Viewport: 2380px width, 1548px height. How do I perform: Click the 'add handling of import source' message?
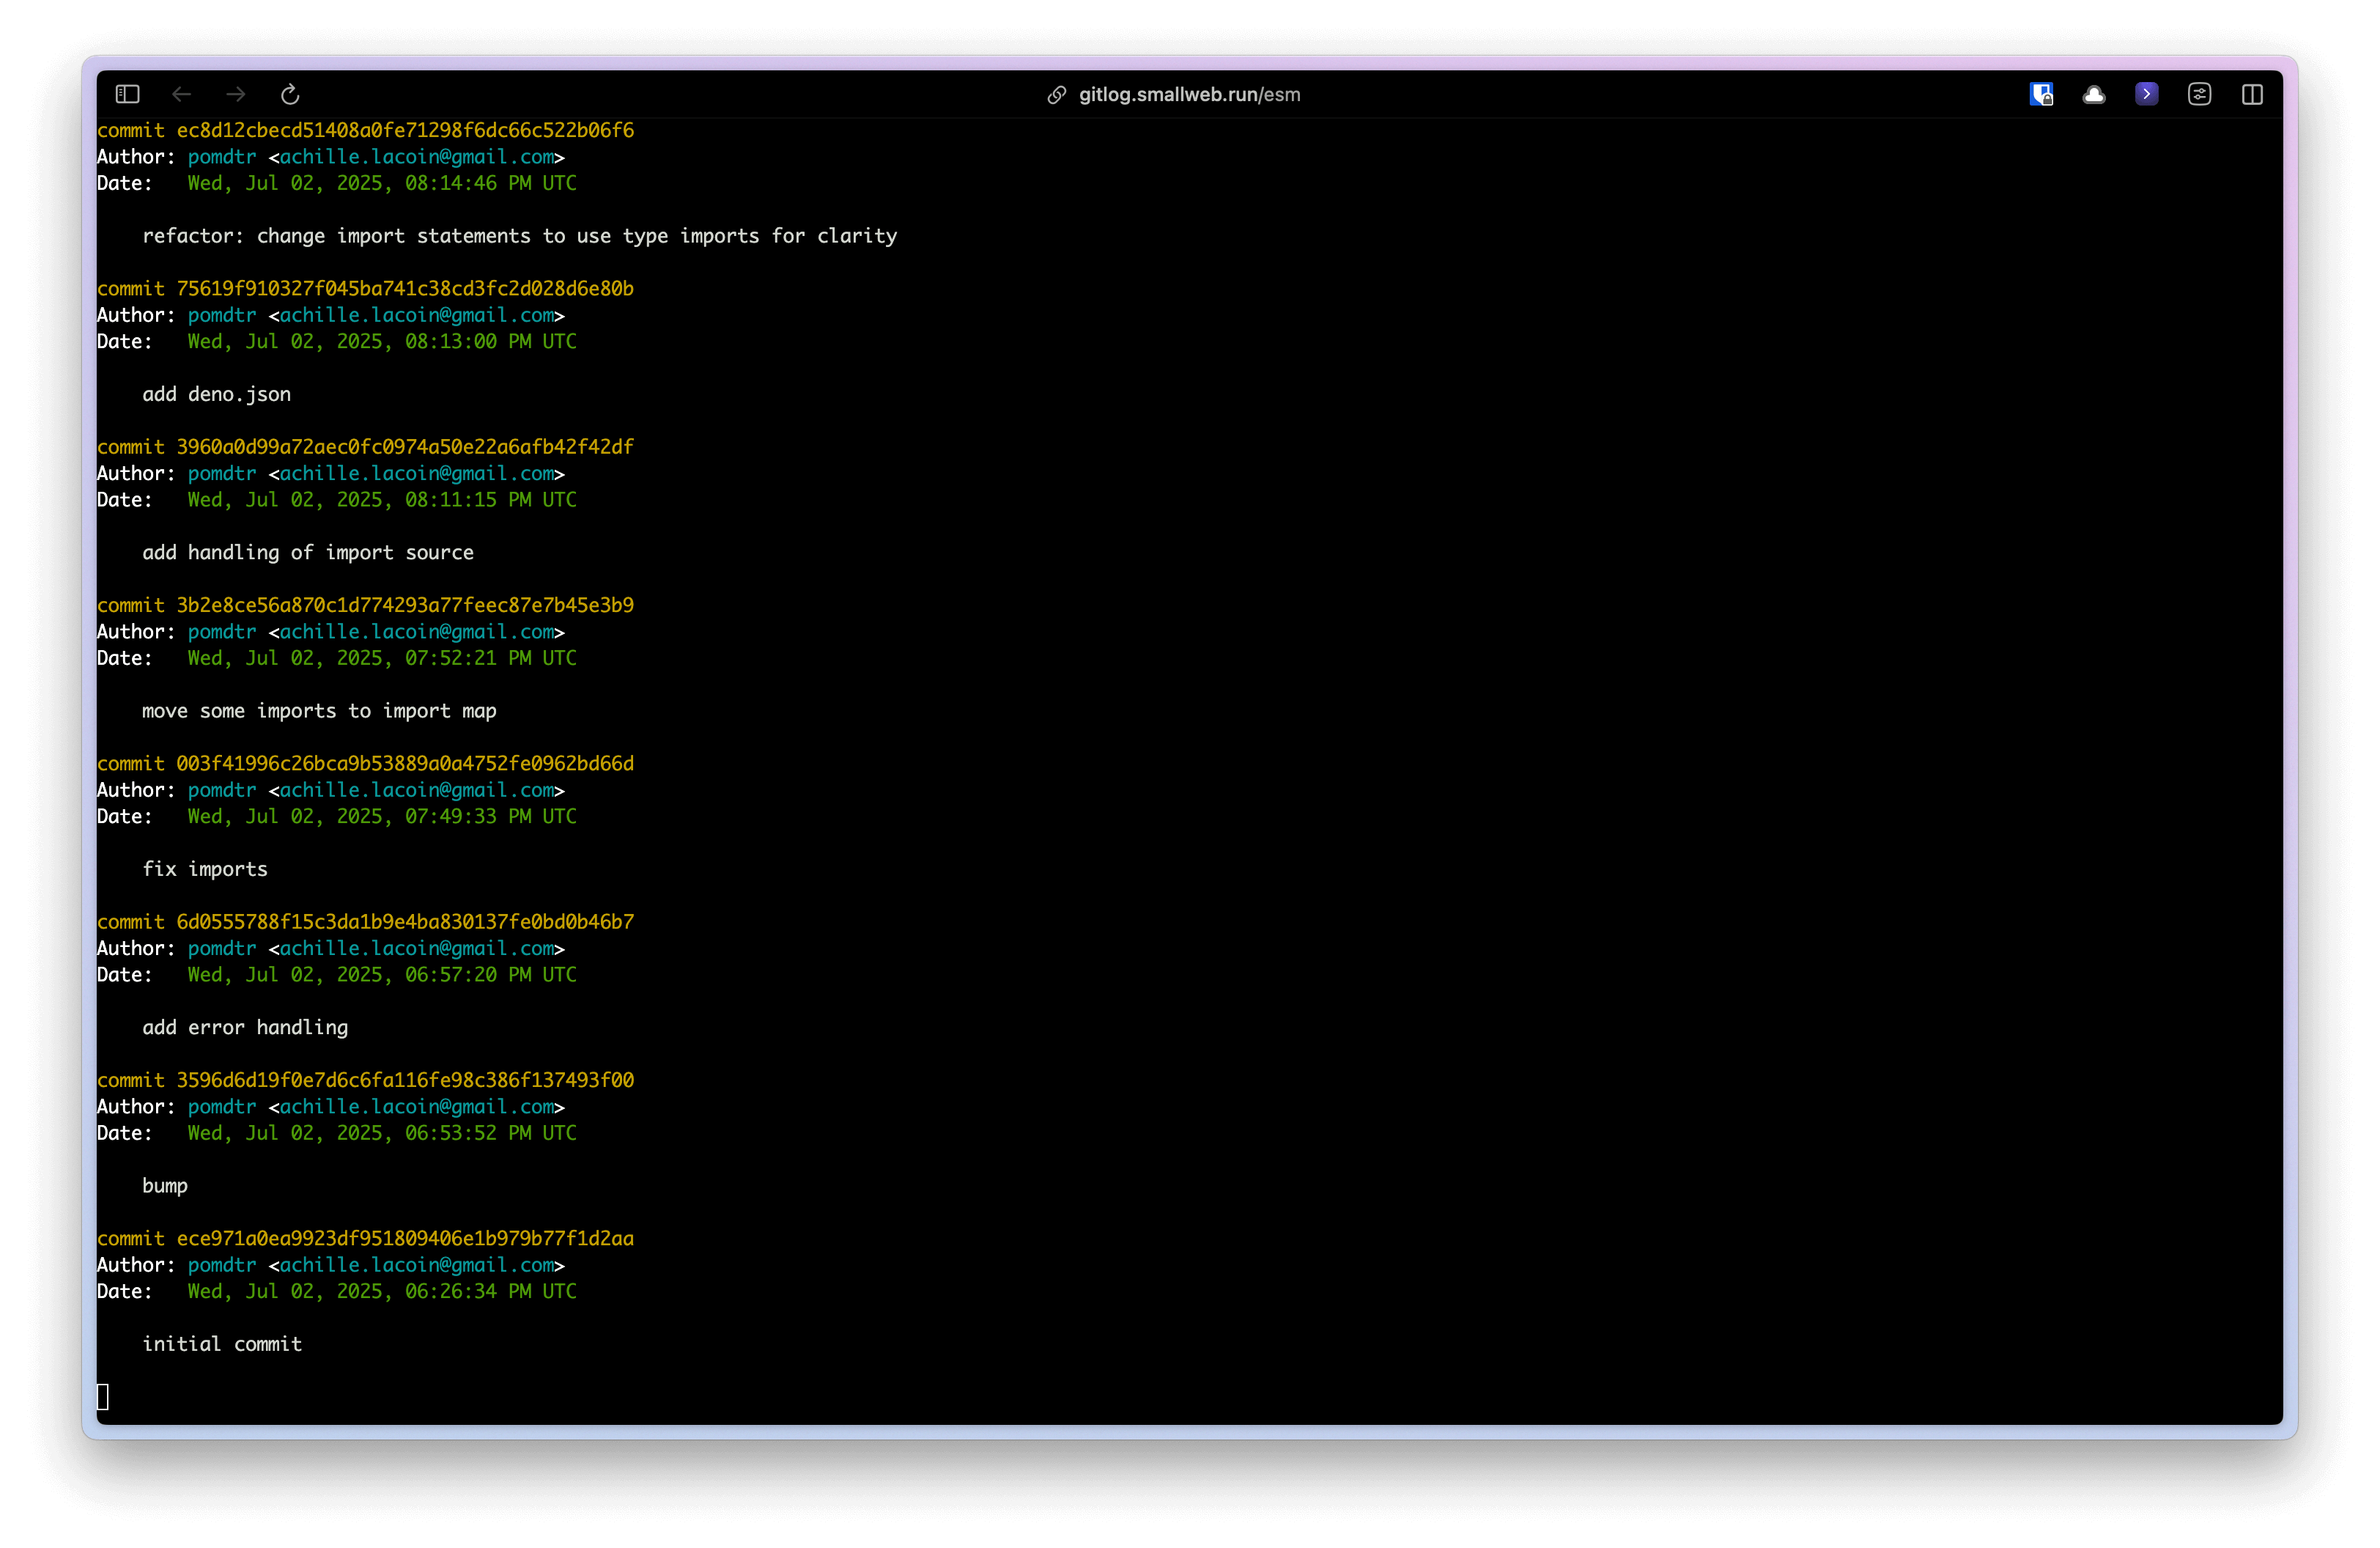308,553
